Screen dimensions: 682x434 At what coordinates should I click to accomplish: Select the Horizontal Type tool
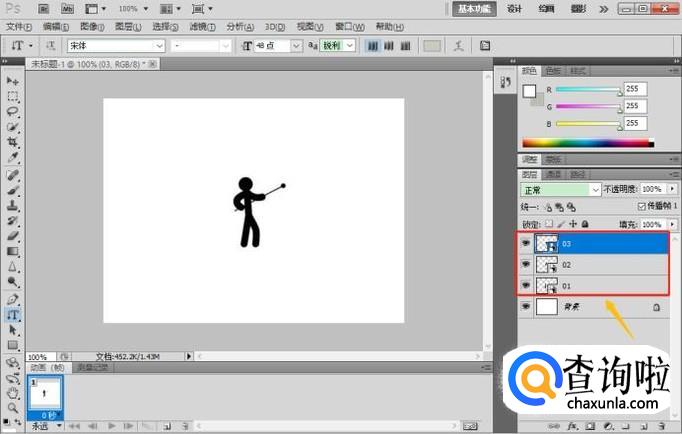[x=13, y=314]
